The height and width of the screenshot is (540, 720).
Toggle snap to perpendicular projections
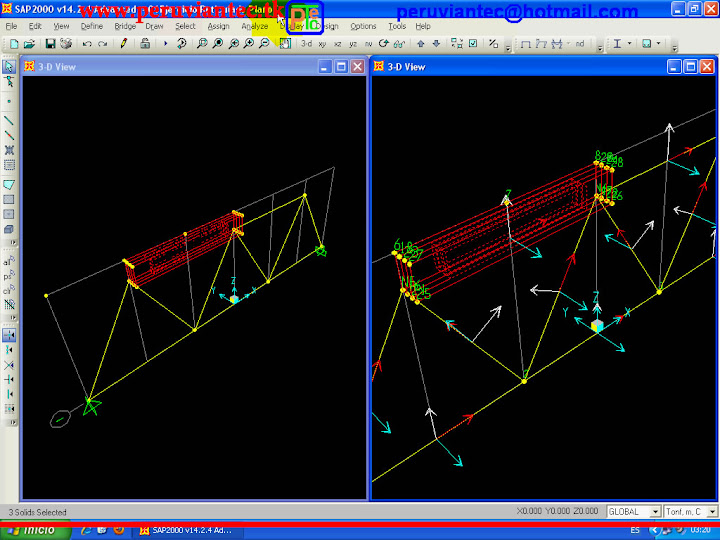(9, 380)
